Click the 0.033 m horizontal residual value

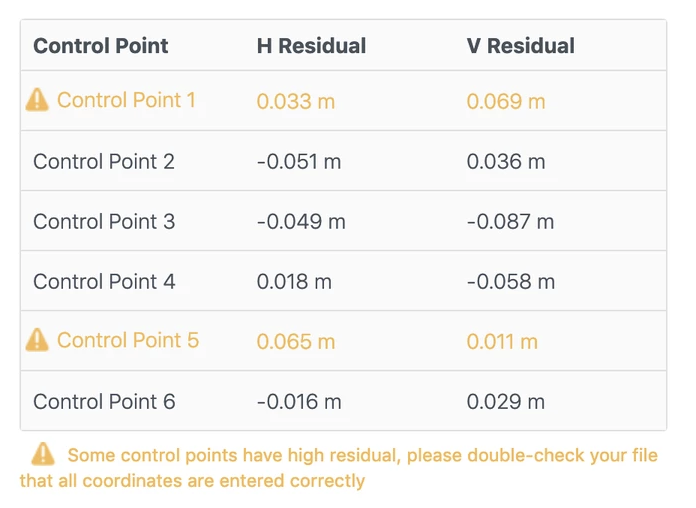[x=296, y=101]
